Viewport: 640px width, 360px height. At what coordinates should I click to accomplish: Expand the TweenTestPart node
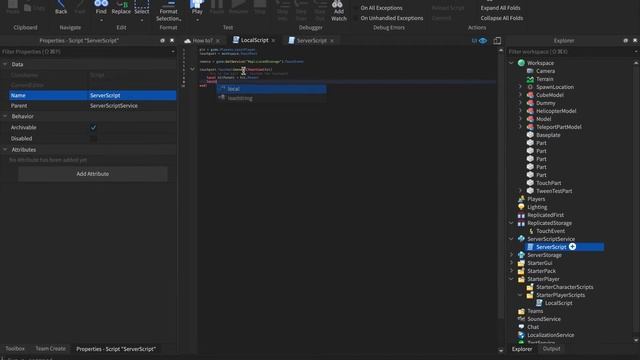[x=520, y=191]
